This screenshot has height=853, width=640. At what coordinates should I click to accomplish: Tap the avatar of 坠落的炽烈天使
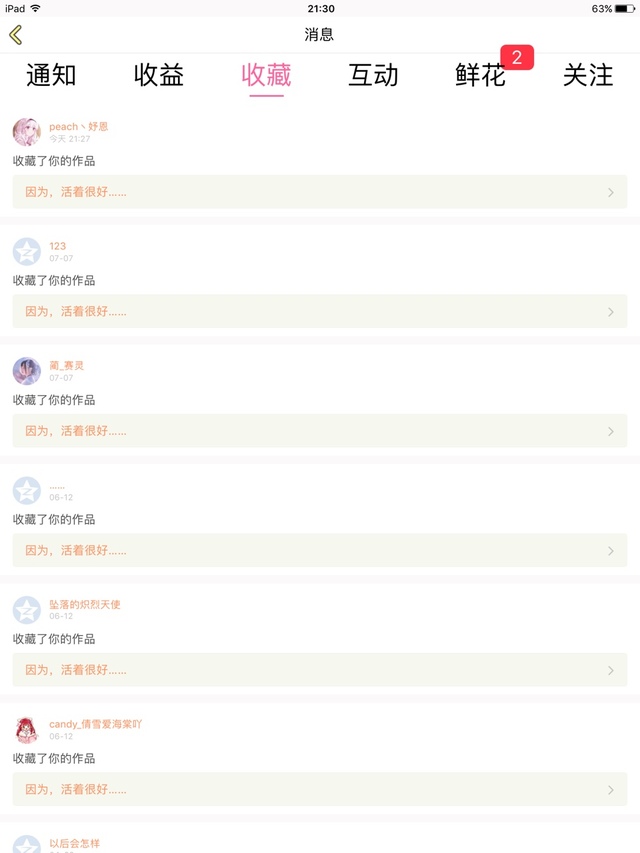(27, 610)
